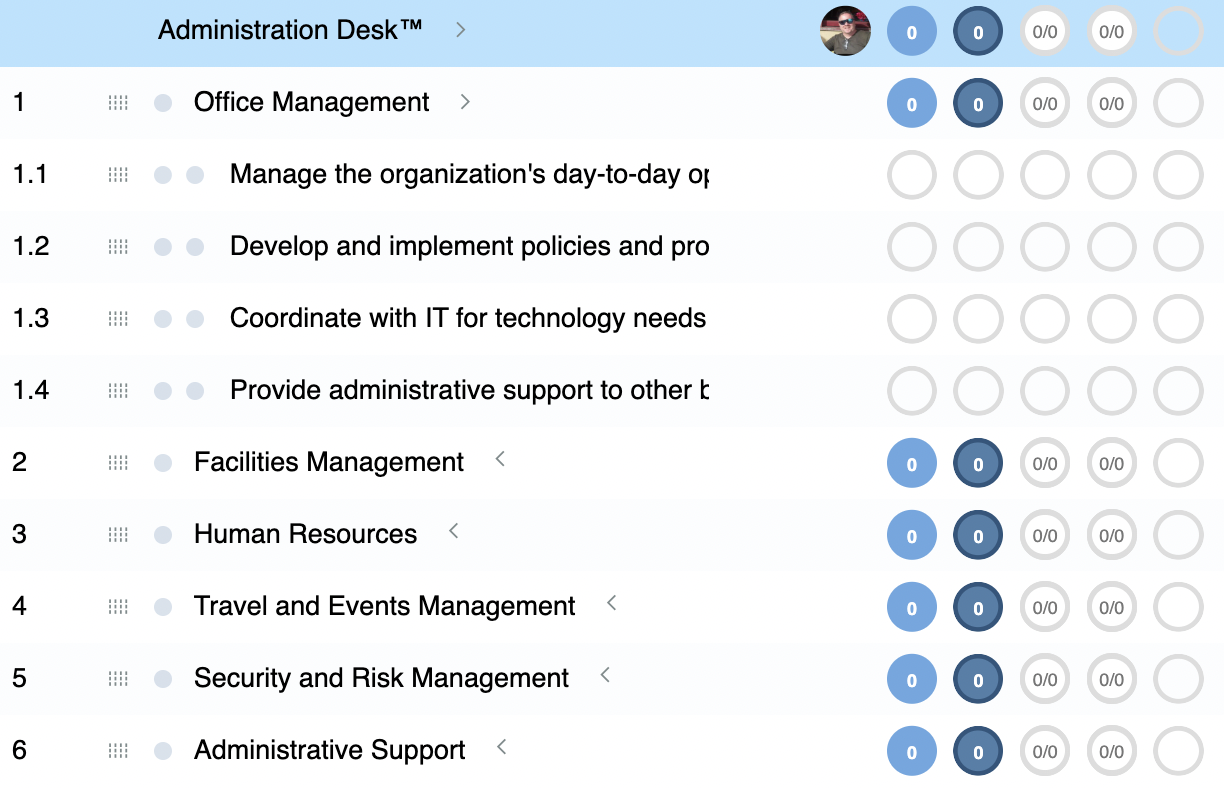Click dark blue counter badge for Security and Risk Management
This screenshot has height=788, width=1224.
point(978,680)
